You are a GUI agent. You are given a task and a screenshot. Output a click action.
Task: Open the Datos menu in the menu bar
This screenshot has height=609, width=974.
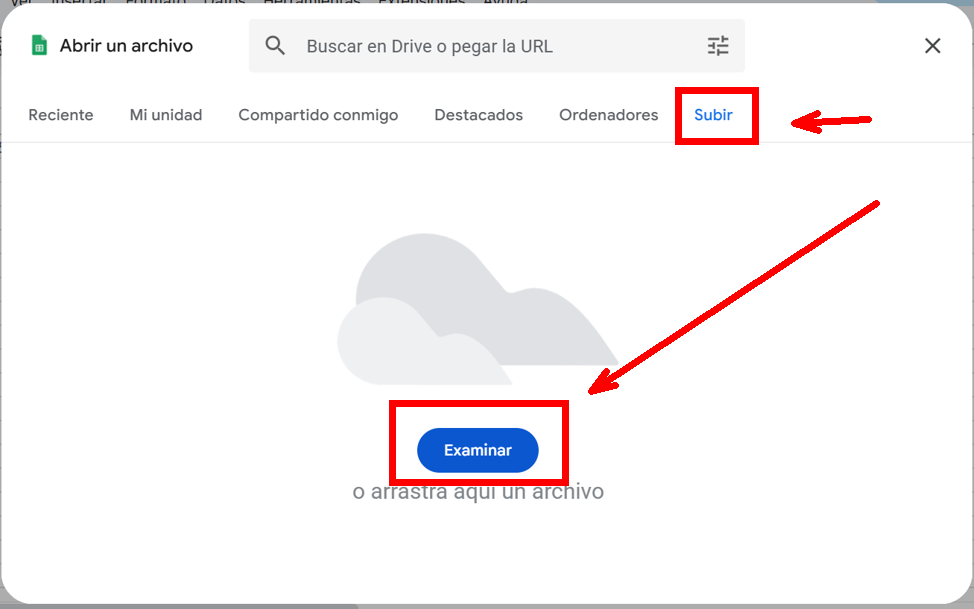(224, 2)
